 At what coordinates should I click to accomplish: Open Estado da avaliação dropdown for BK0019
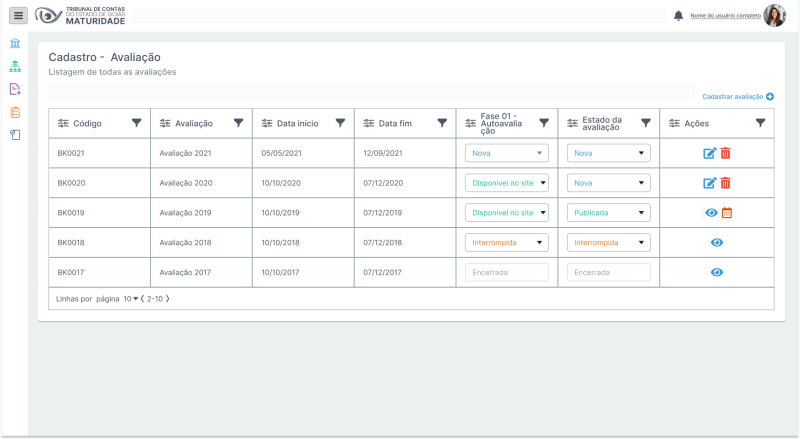pos(608,213)
